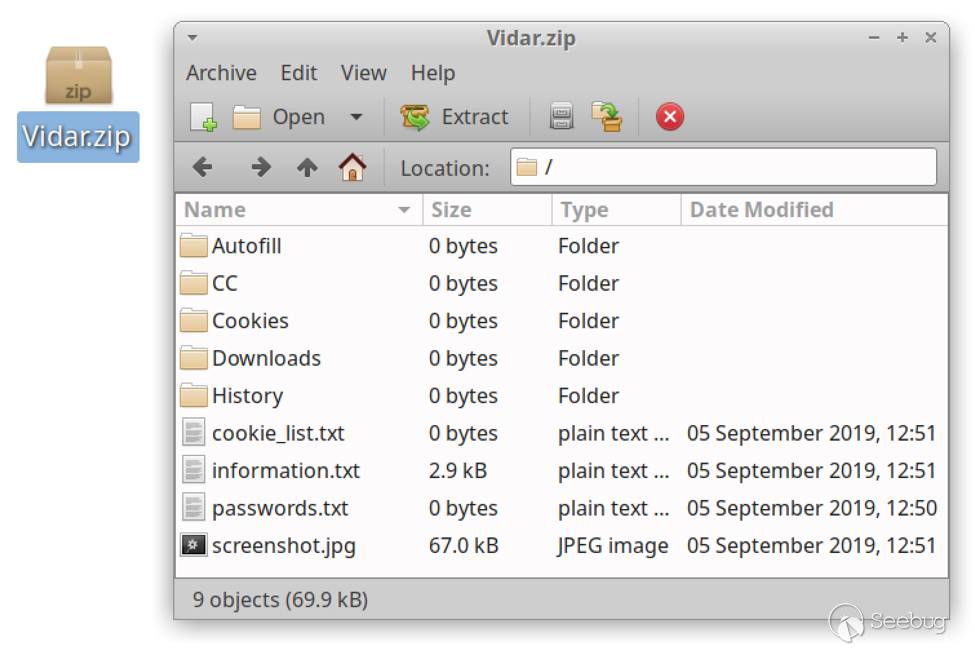Open the window menu arrow in the title bar
The width and height of the screenshot is (975, 650).
[192, 38]
